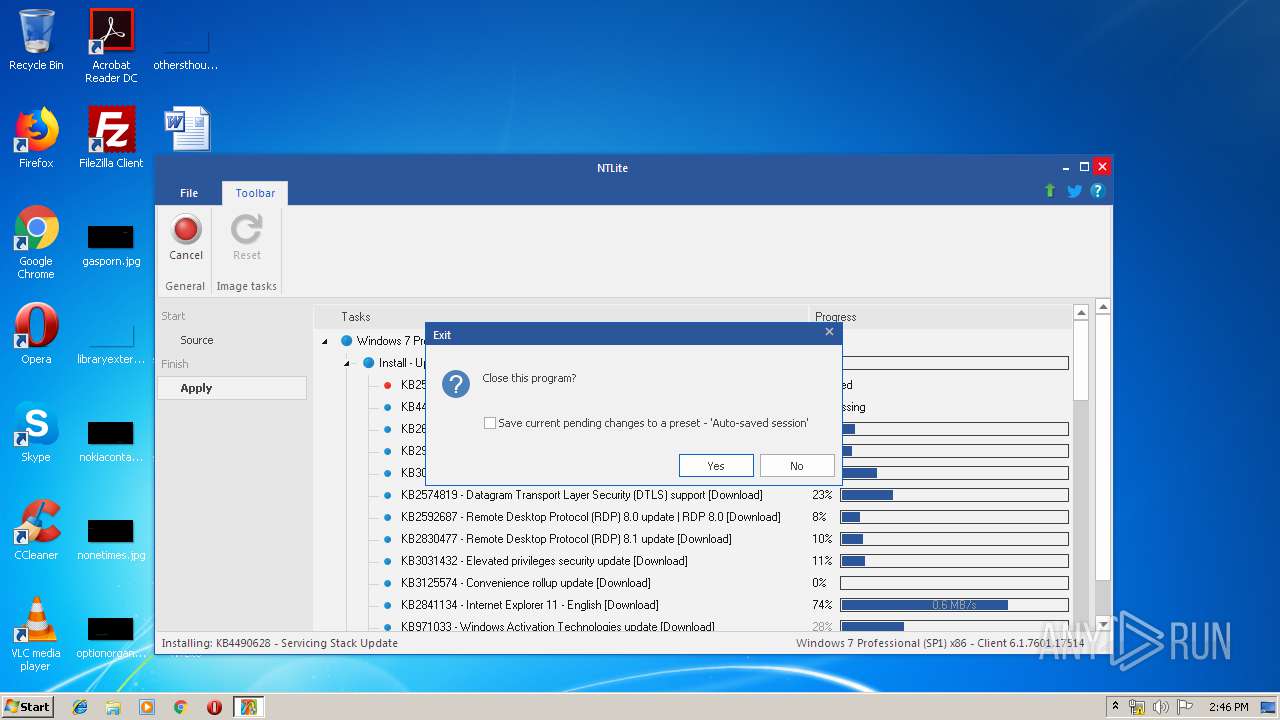
Task: Click the clock showing 2:46 PM
Action: [1228, 707]
